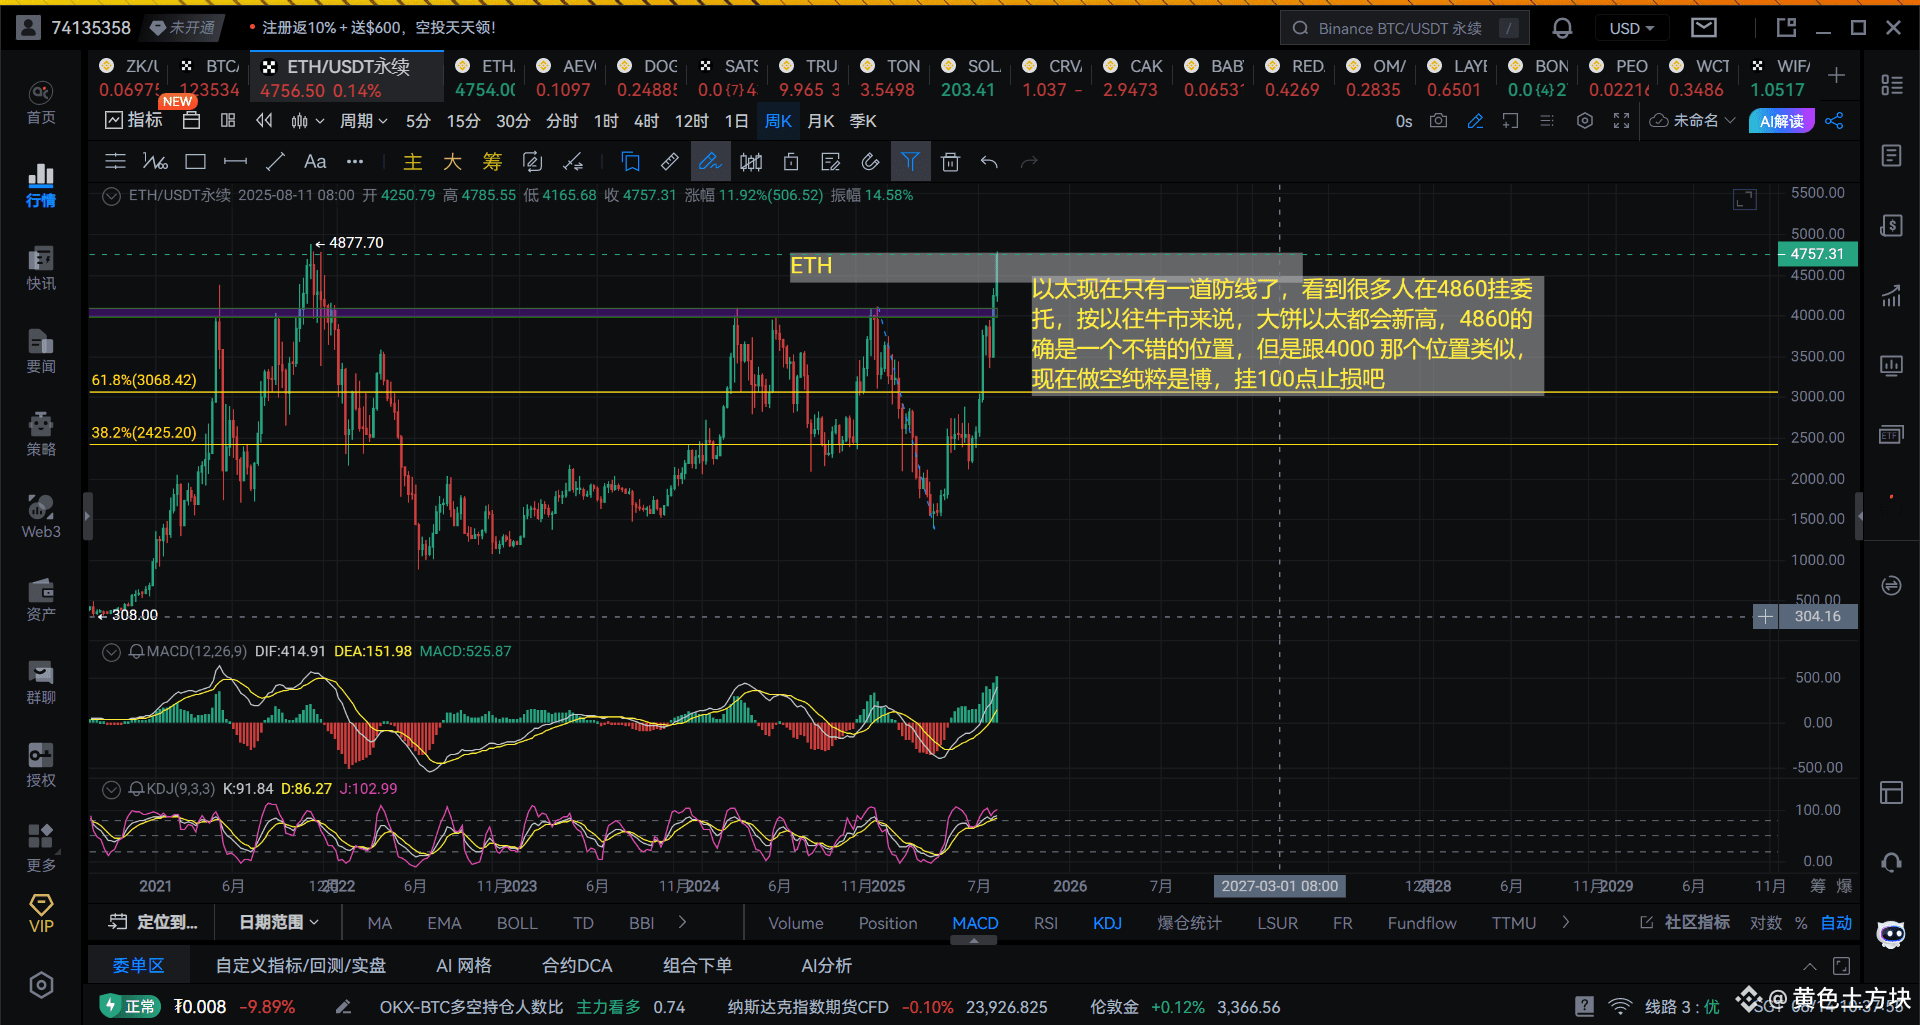The width and height of the screenshot is (1920, 1025).
Task: Open the 行情 market sidebar section
Action: pyautogui.click(x=41, y=186)
